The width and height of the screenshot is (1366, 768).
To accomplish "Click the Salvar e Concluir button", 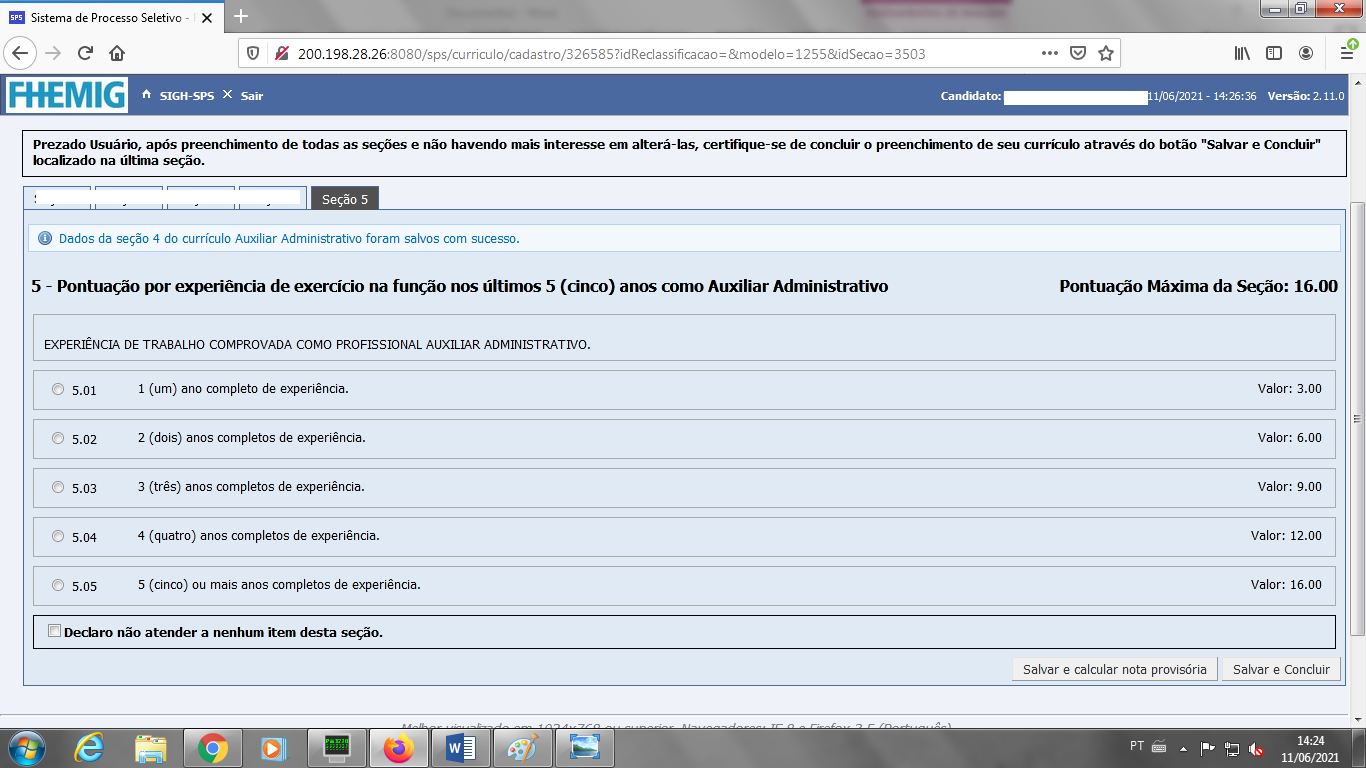I will tap(1281, 669).
